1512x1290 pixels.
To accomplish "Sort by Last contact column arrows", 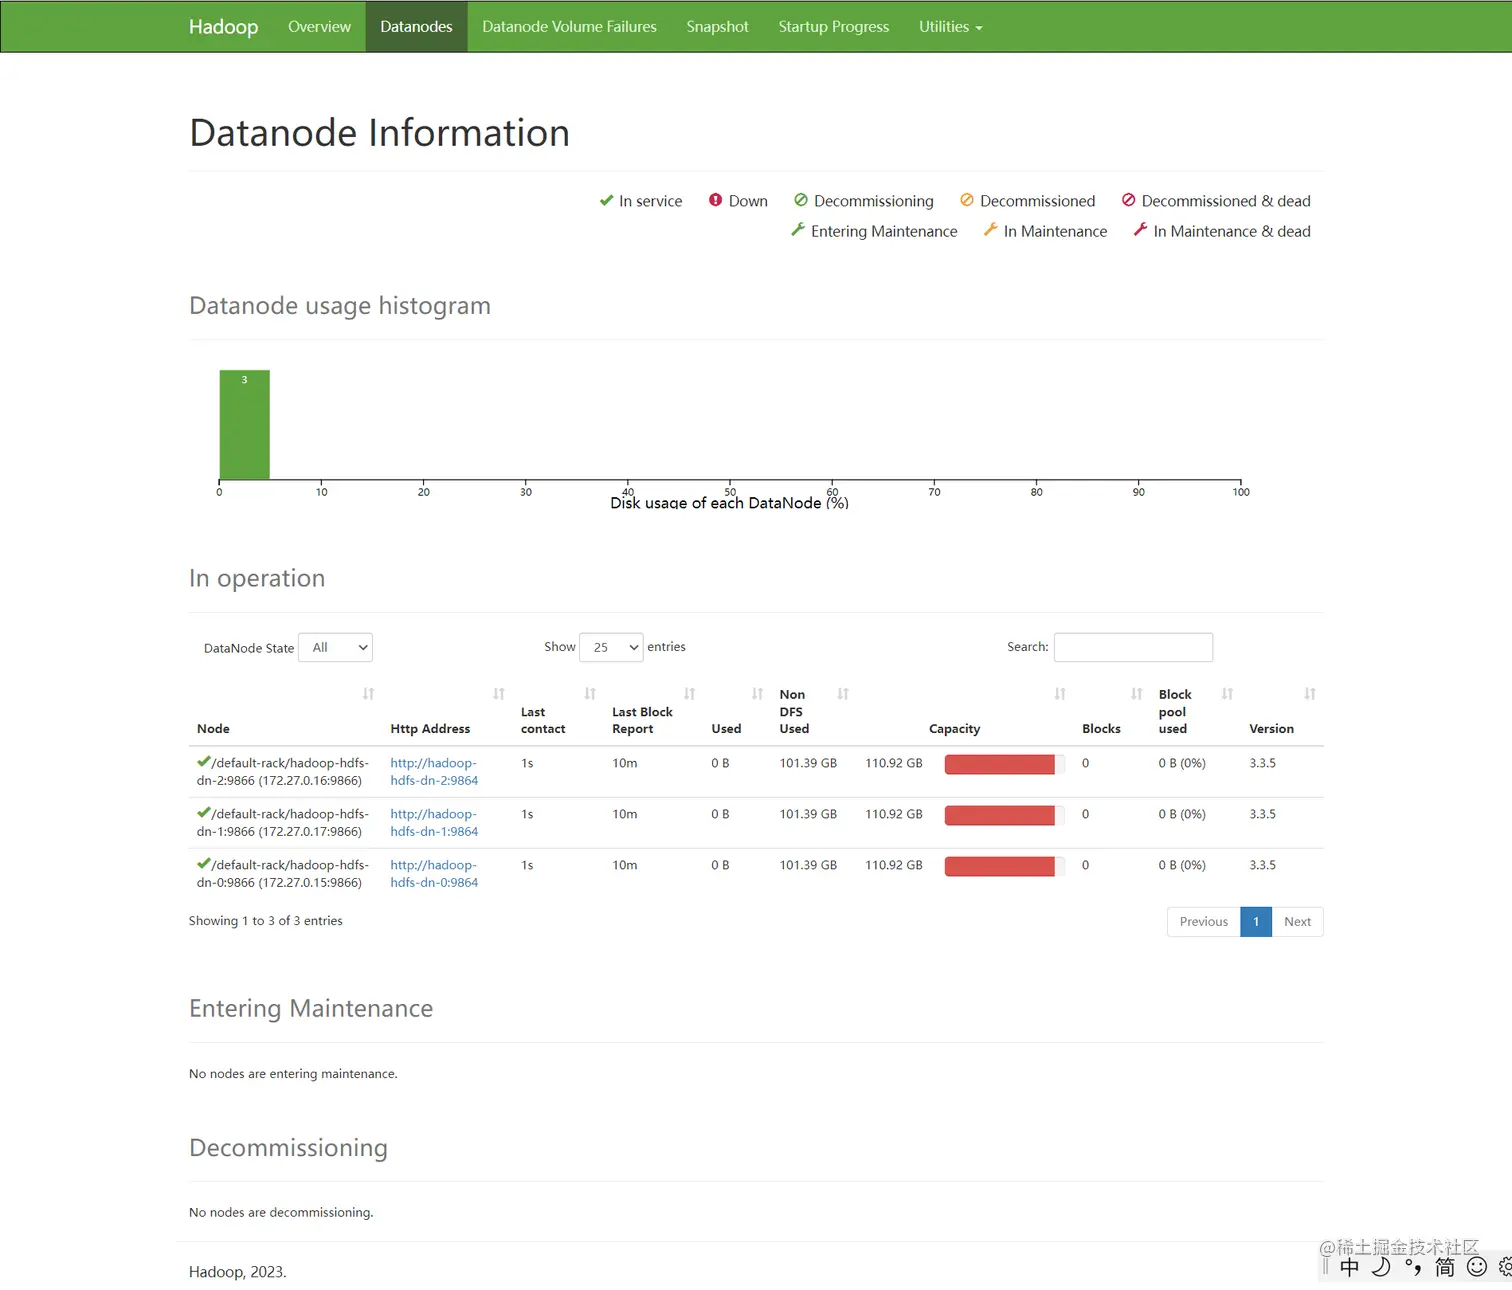I will pyautogui.click(x=590, y=694).
